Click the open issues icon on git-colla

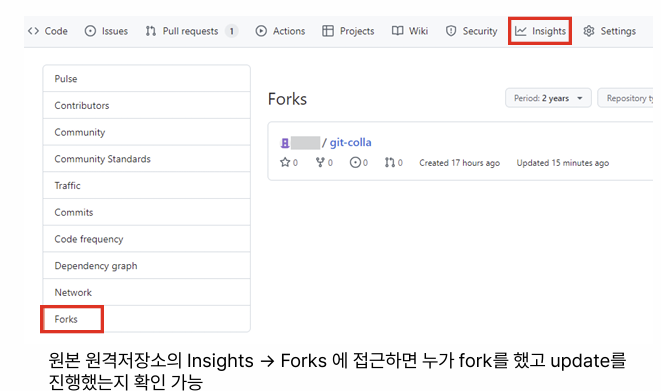click(355, 162)
